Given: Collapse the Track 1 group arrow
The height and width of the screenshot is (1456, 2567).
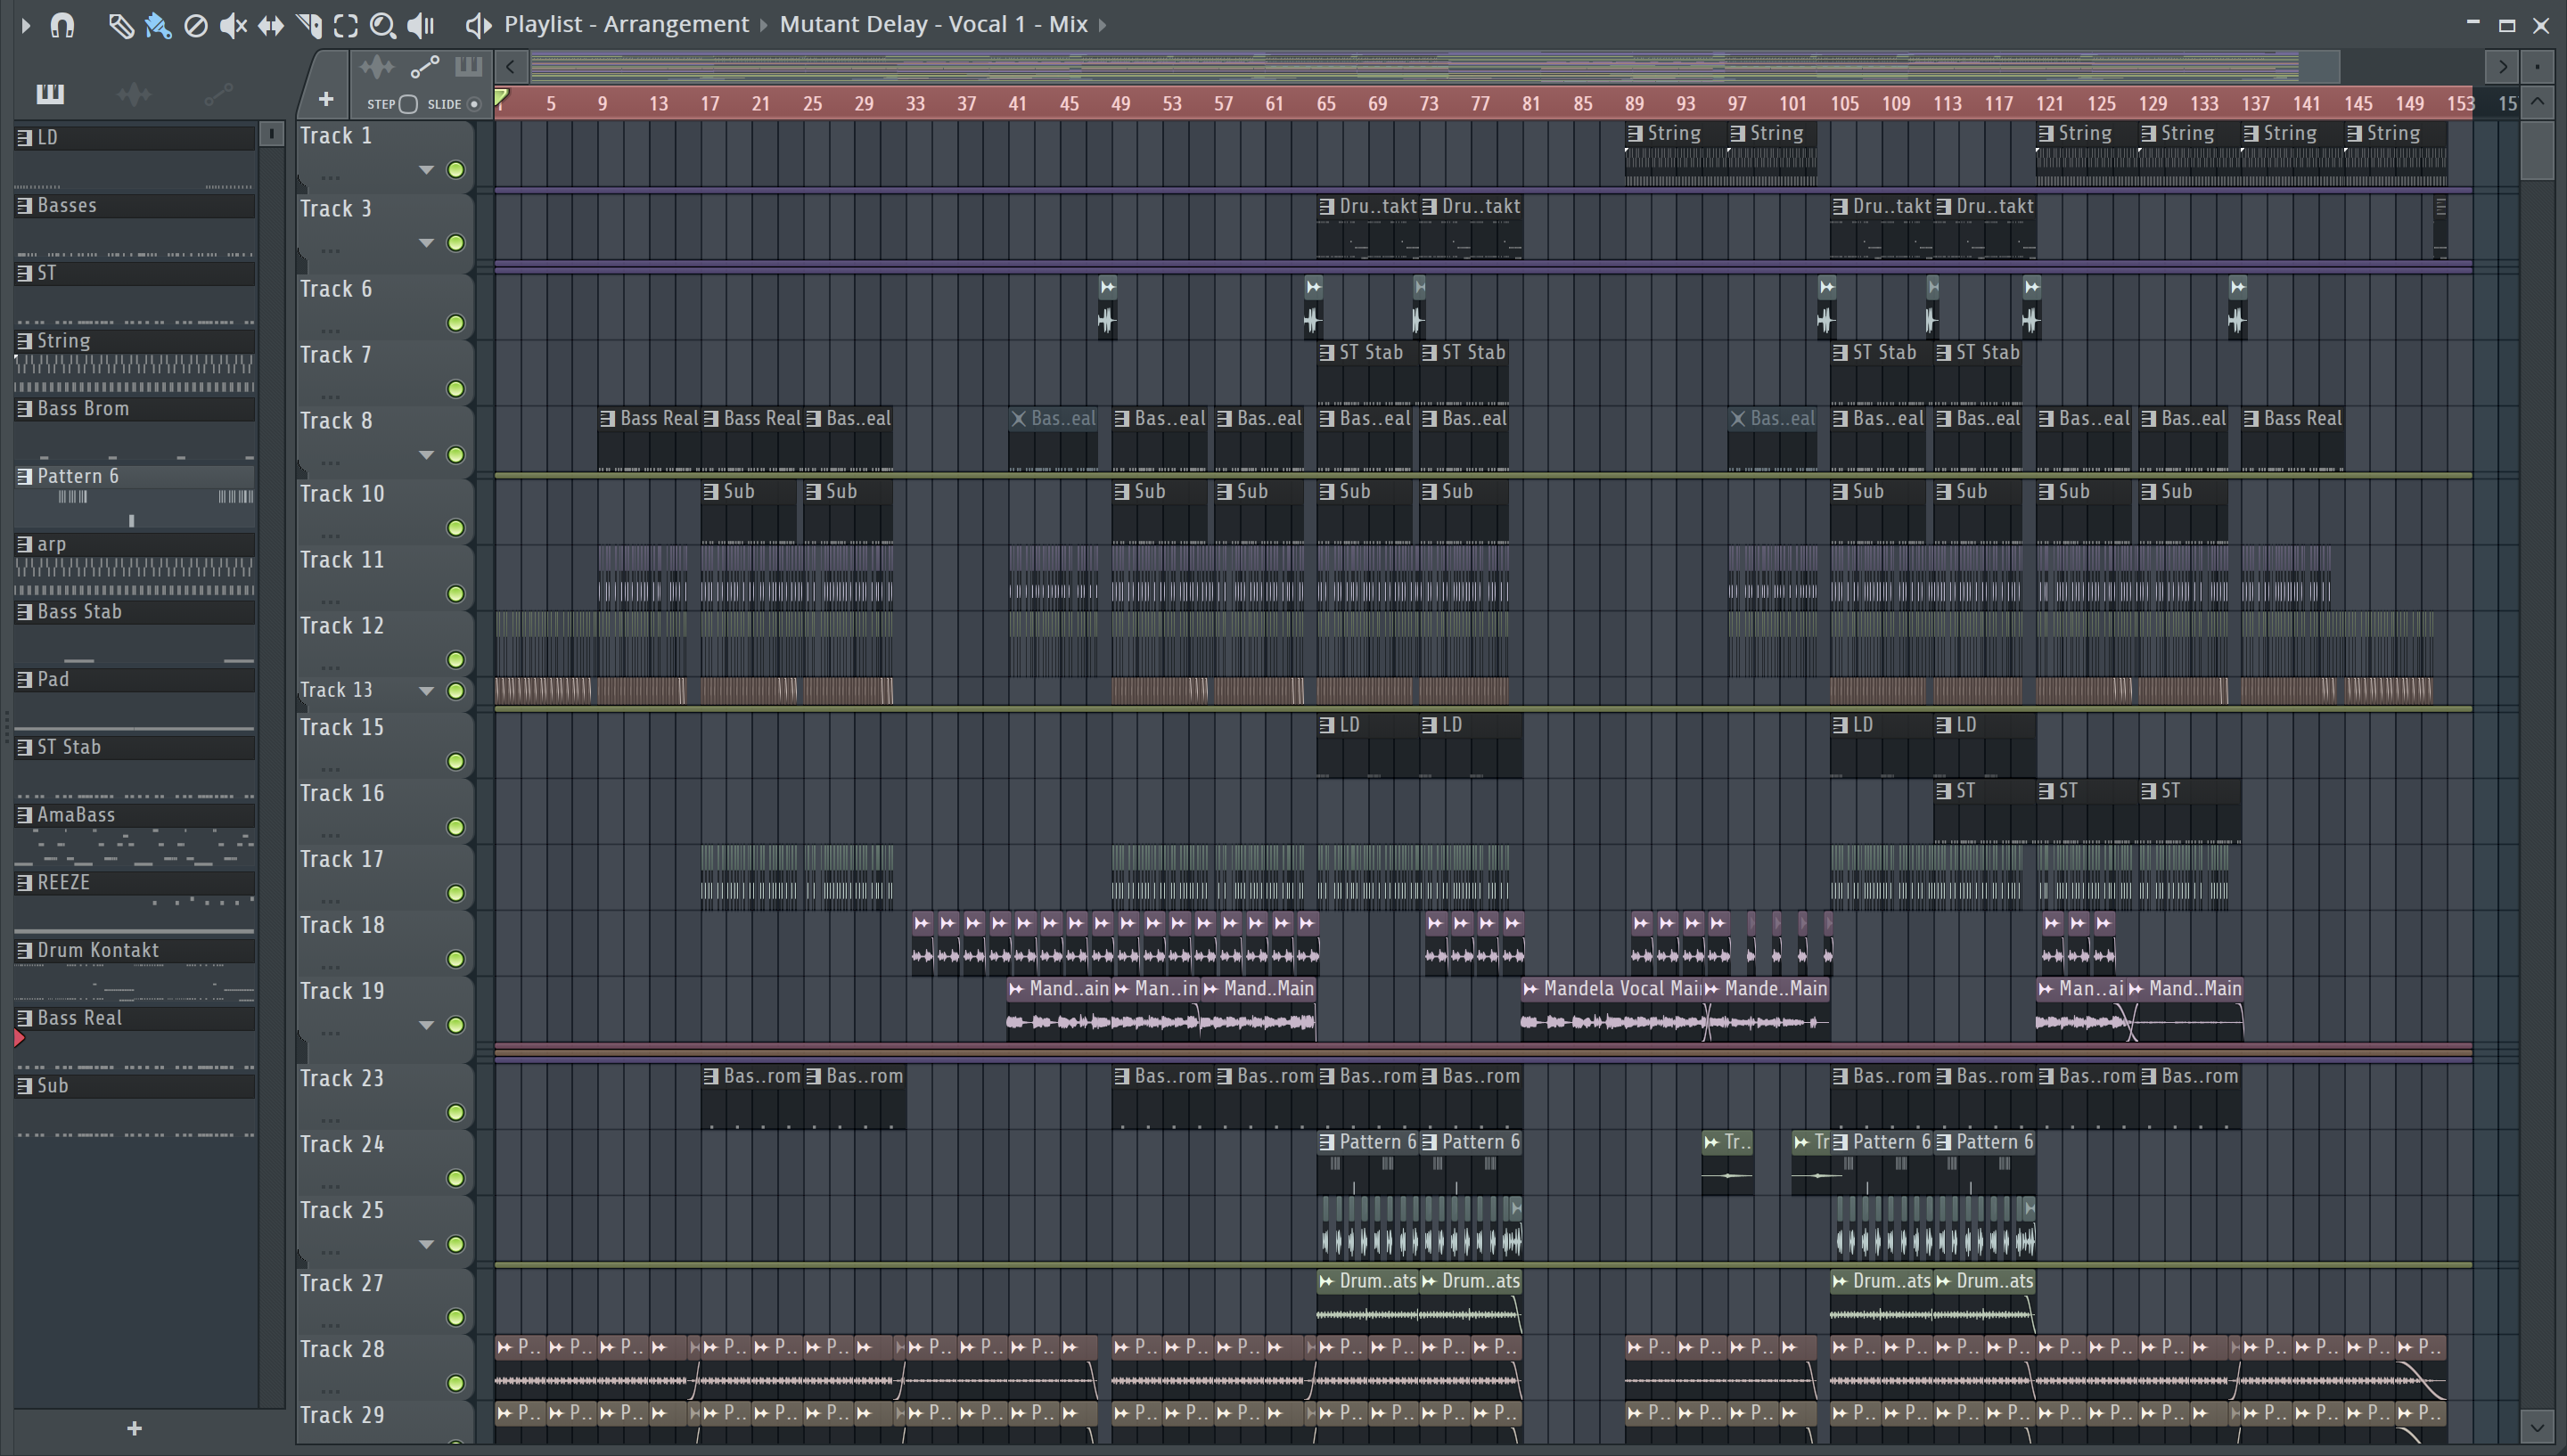Looking at the screenshot, I should 426,169.
